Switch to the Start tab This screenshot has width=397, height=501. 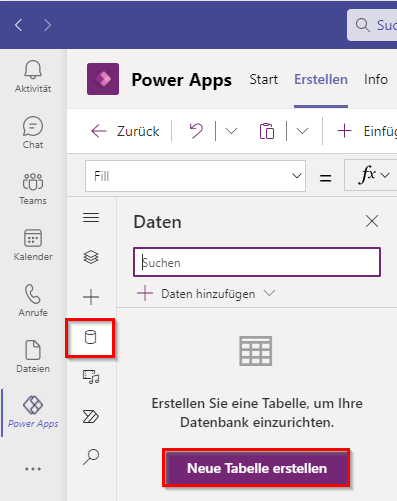coord(263,80)
